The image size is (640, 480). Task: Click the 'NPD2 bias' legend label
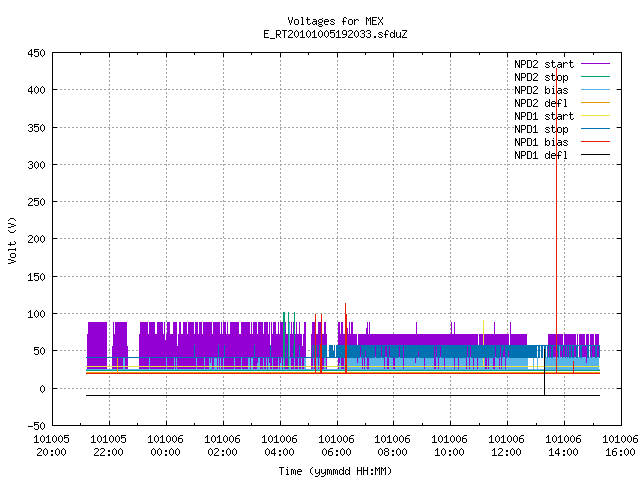point(541,90)
